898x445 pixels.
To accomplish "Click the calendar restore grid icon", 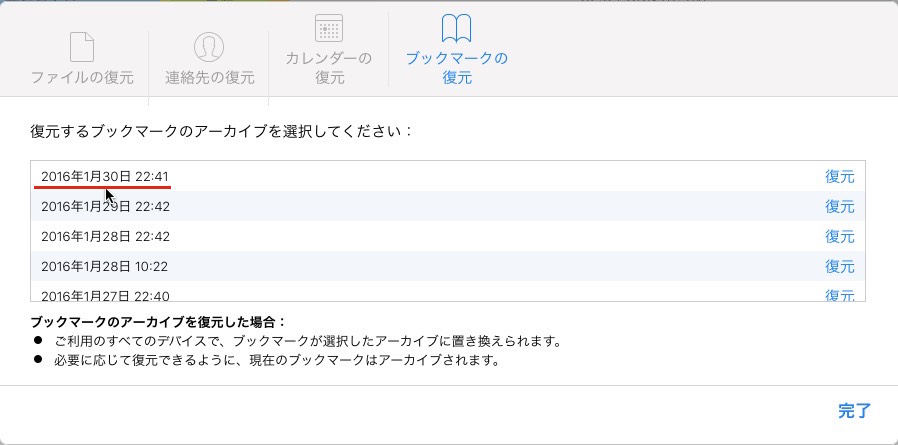I will pyautogui.click(x=329, y=28).
